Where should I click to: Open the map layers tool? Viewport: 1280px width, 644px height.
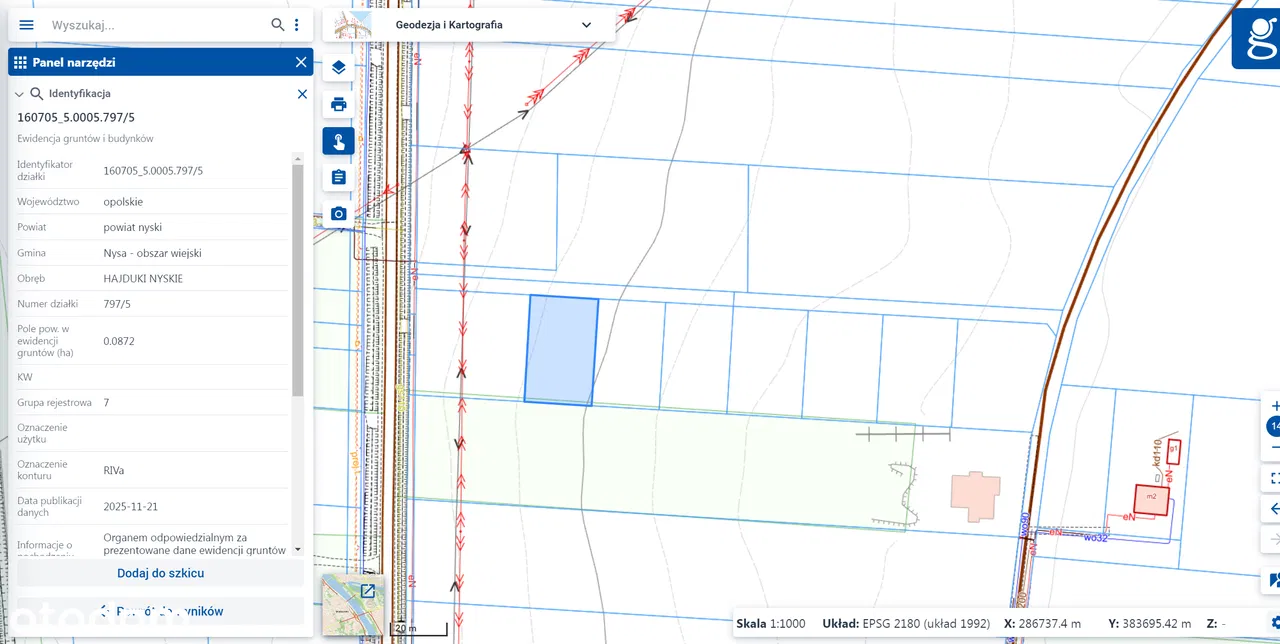click(x=338, y=68)
